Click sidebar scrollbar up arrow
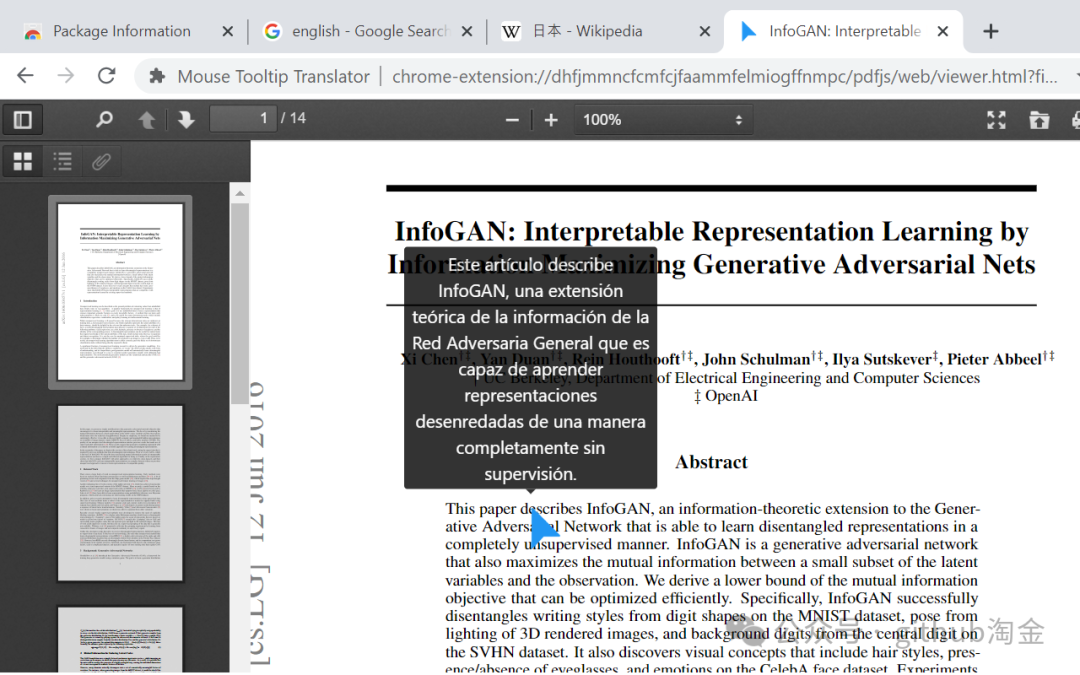1080x675 pixels. (240, 194)
